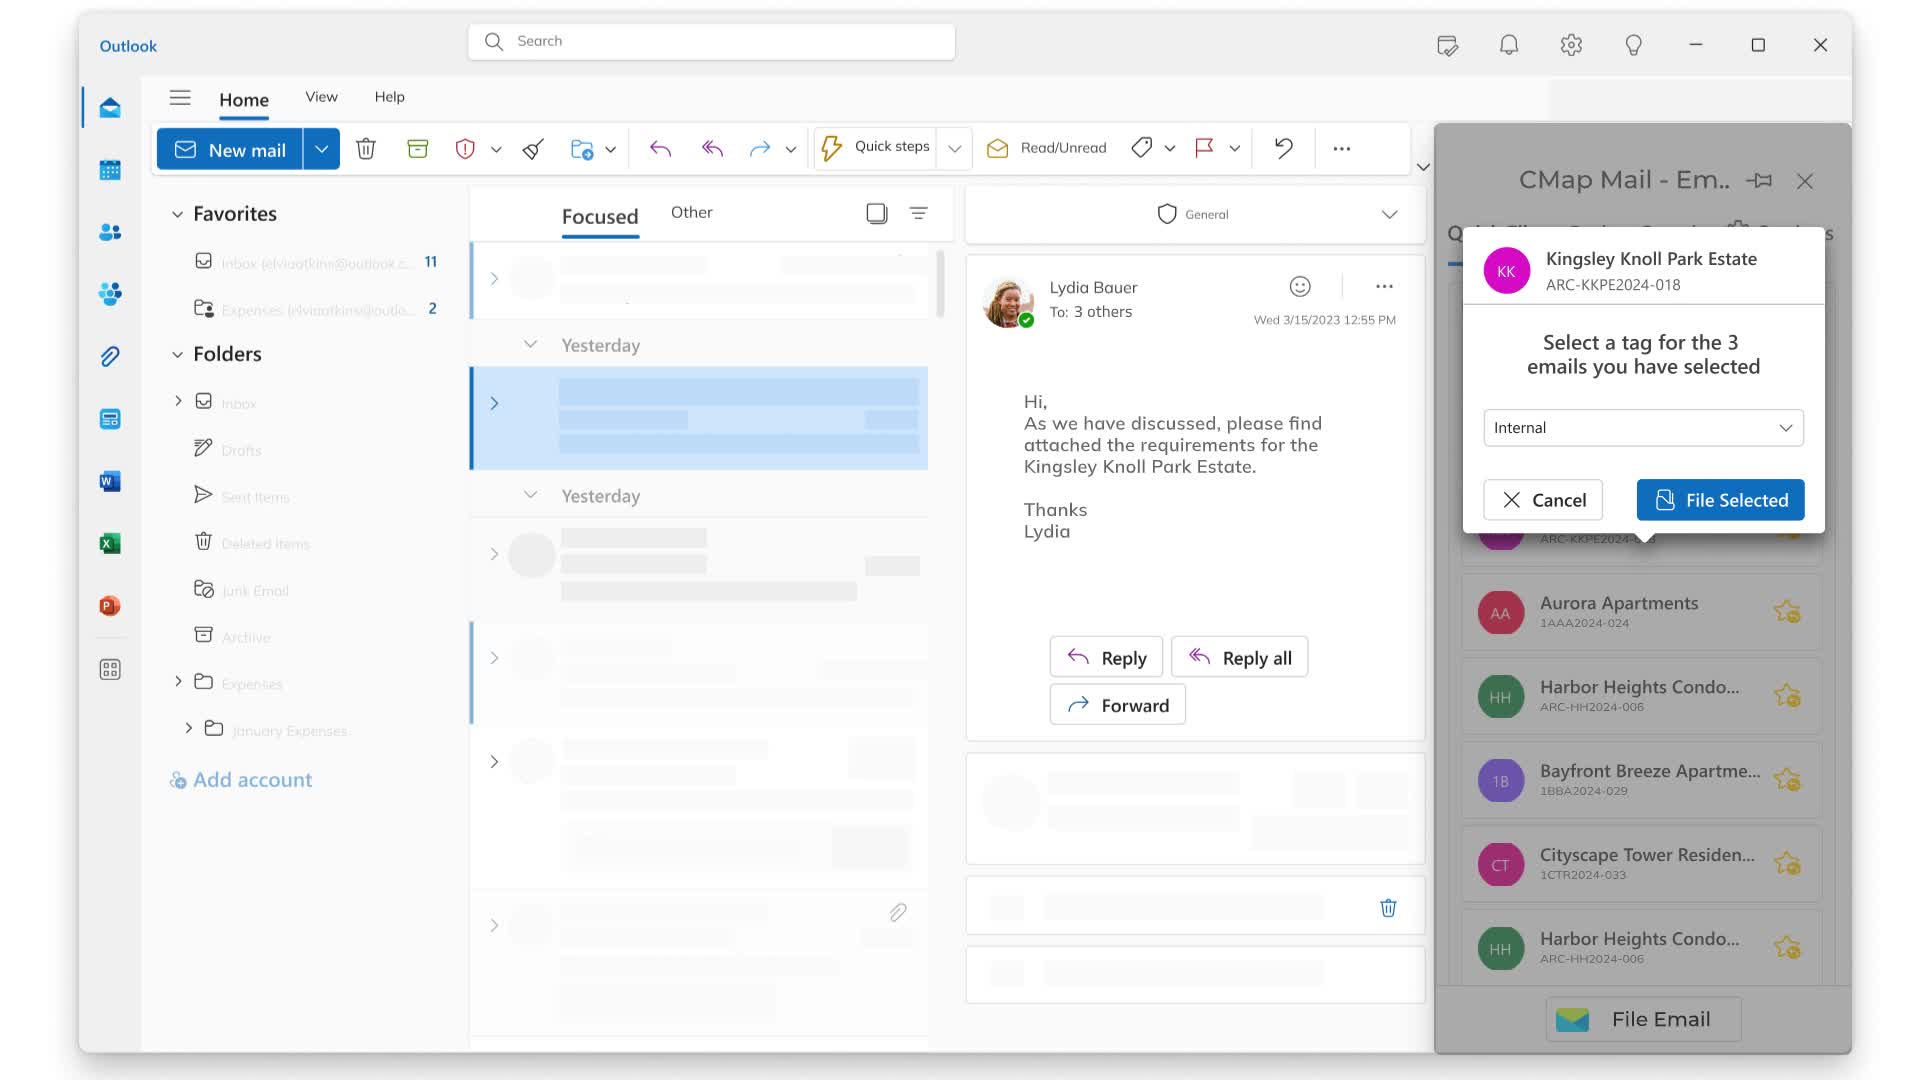Image resolution: width=1920 pixels, height=1080 pixels.
Task: Toggle Read/Unread status
Action: [x=1047, y=148]
